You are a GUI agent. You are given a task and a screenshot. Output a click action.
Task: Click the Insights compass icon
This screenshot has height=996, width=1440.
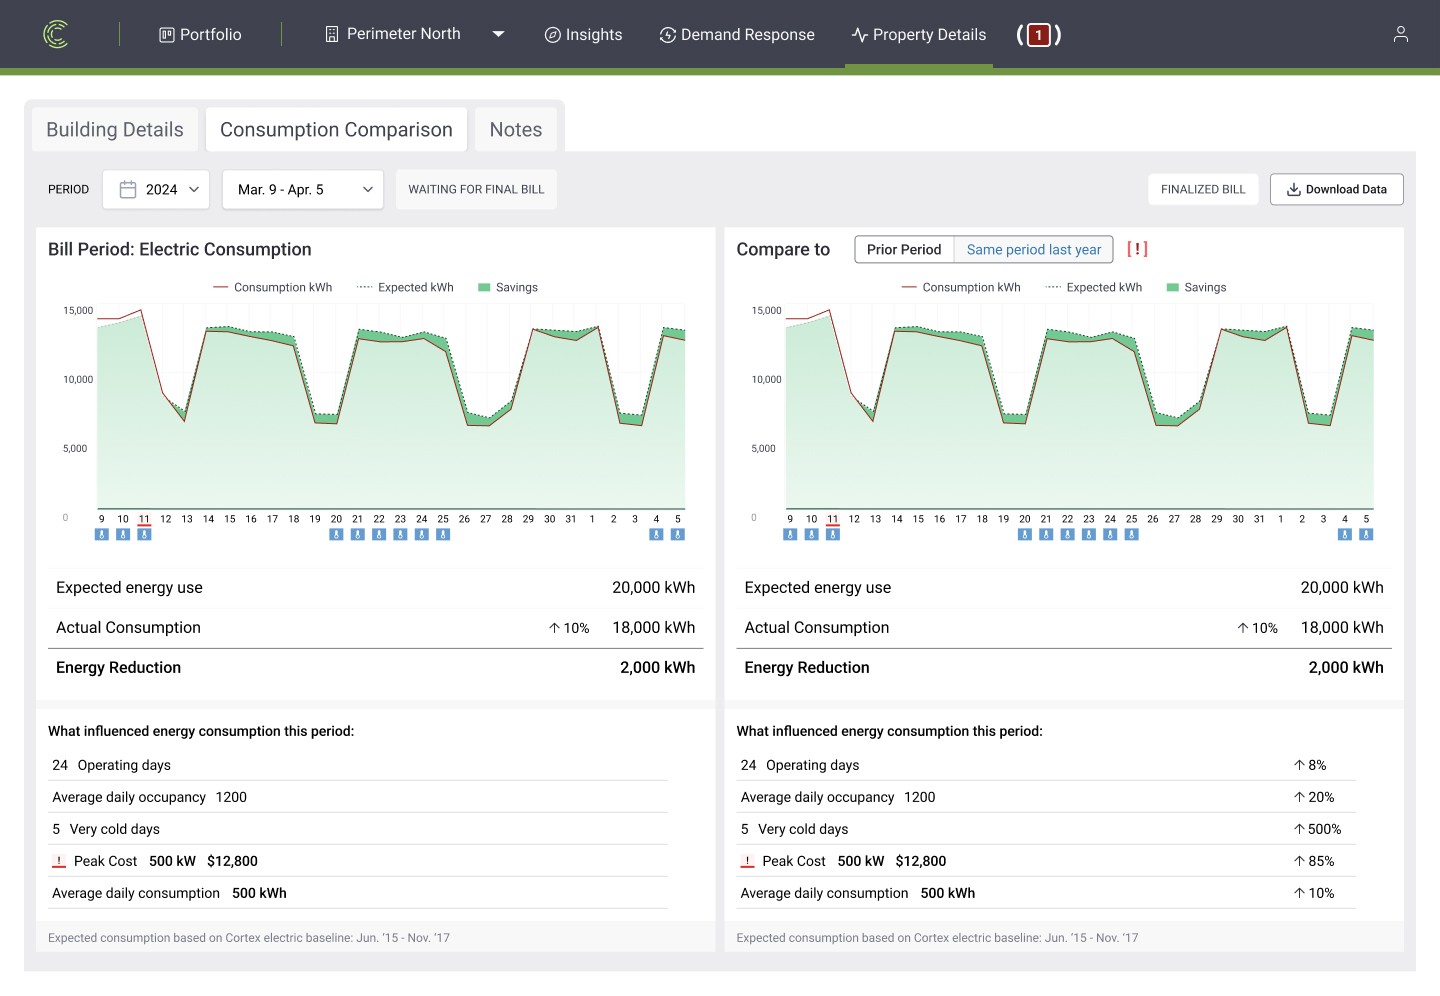coord(552,35)
